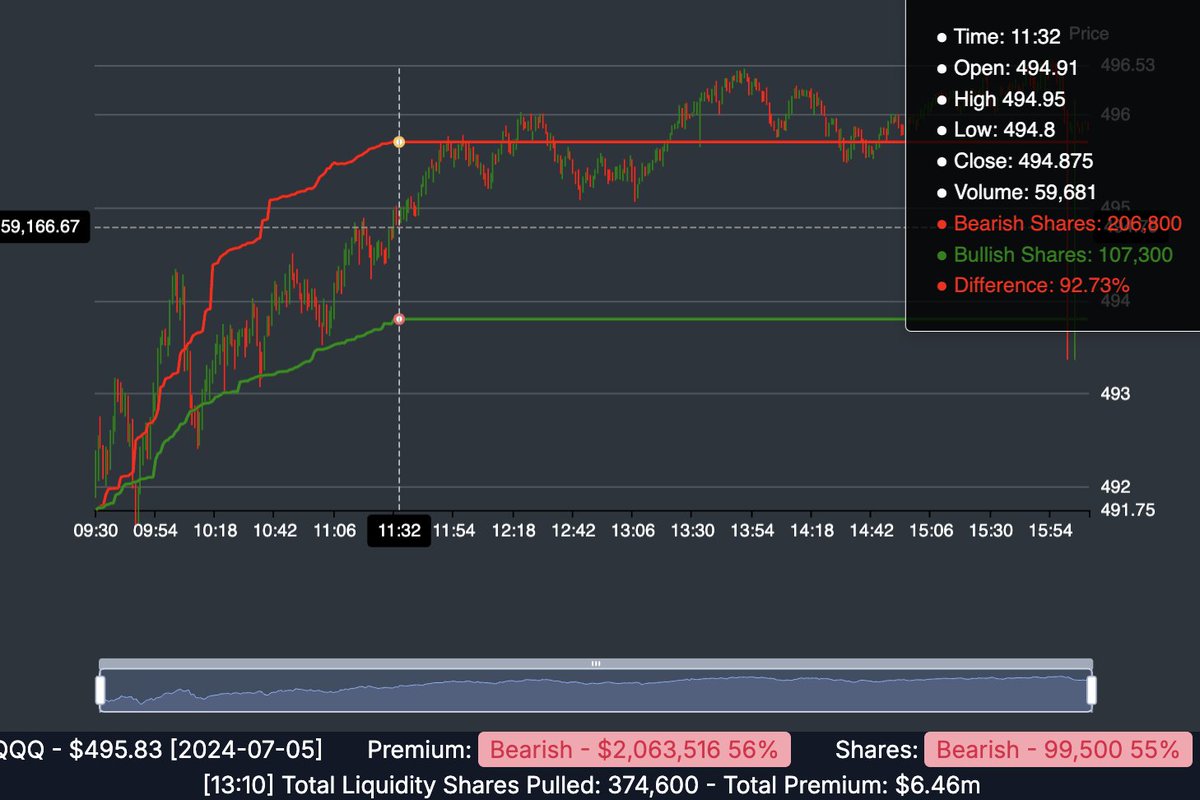Click the 493 price axis label
Image resolution: width=1200 pixels, height=800 pixels.
coord(1116,394)
